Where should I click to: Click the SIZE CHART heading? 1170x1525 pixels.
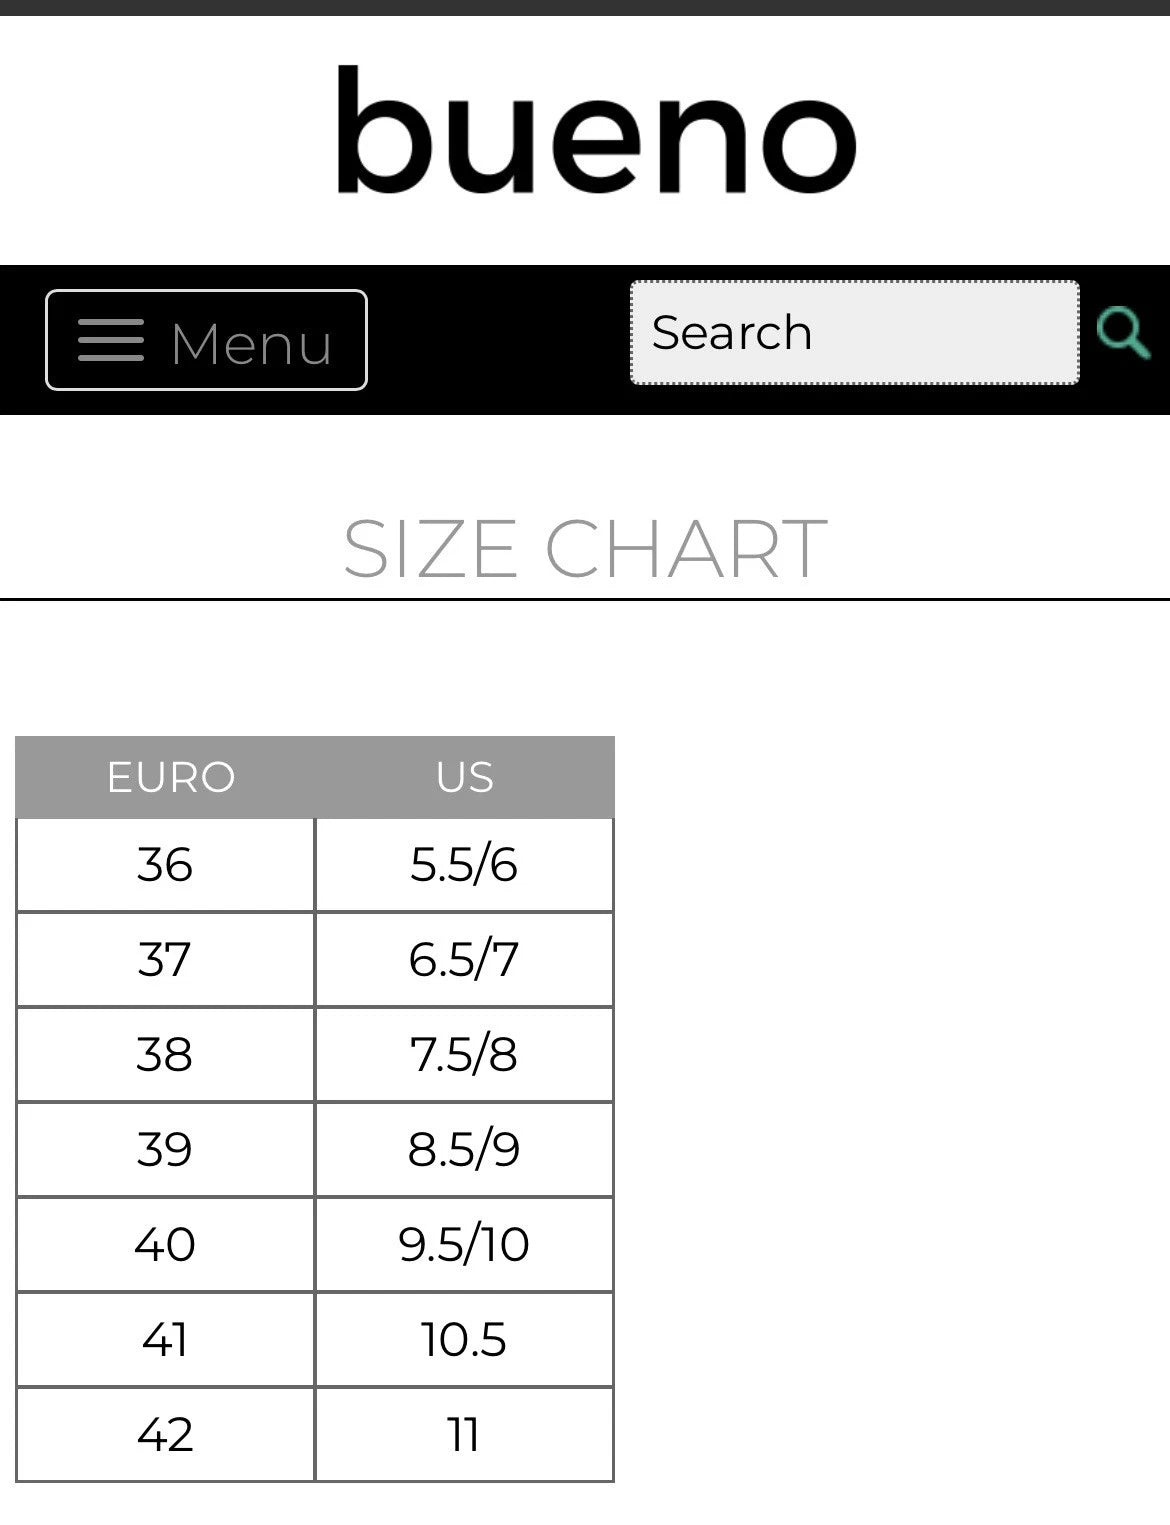tap(585, 548)
